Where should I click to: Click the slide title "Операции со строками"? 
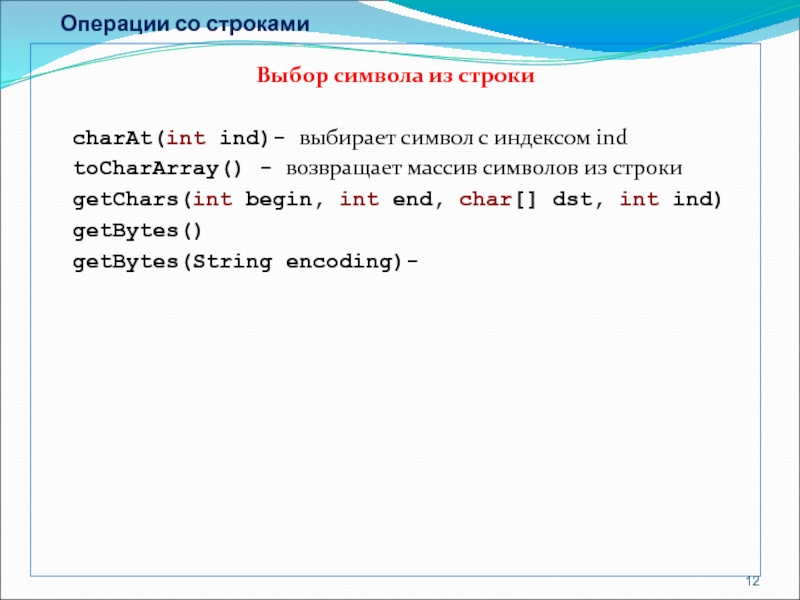pos(185,24)
